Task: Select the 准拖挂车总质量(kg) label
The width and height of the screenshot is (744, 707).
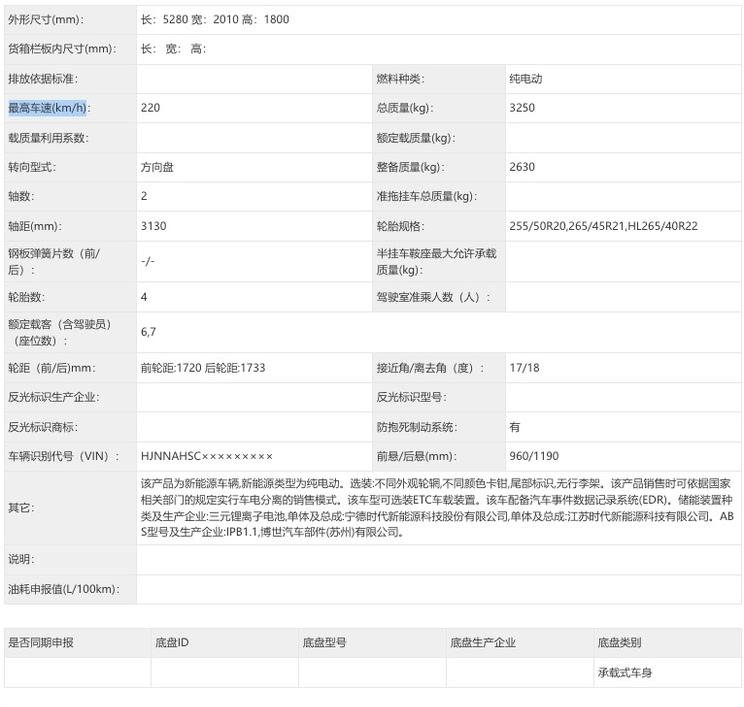Action: coord(427,196)
